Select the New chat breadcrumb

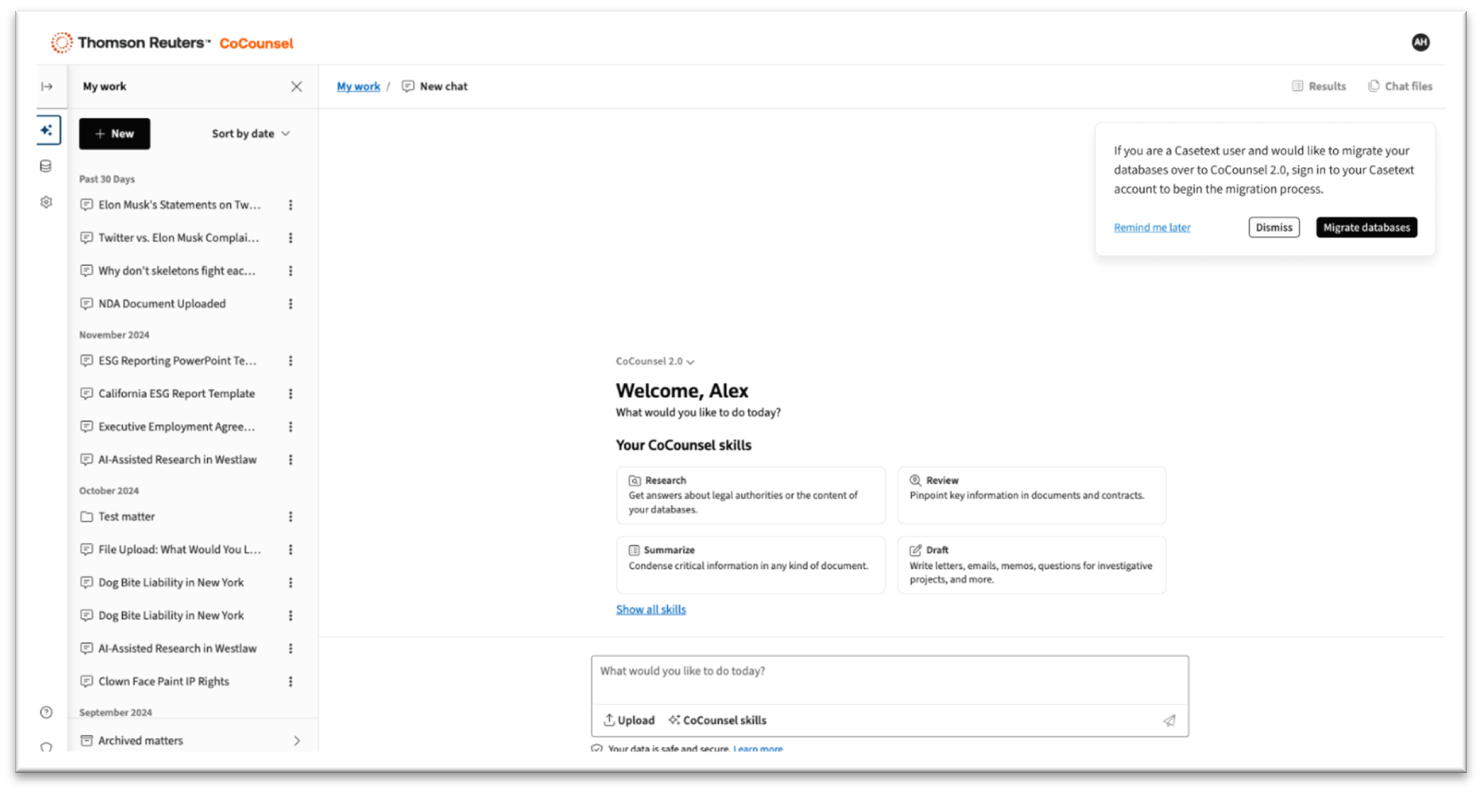point(435,86)
